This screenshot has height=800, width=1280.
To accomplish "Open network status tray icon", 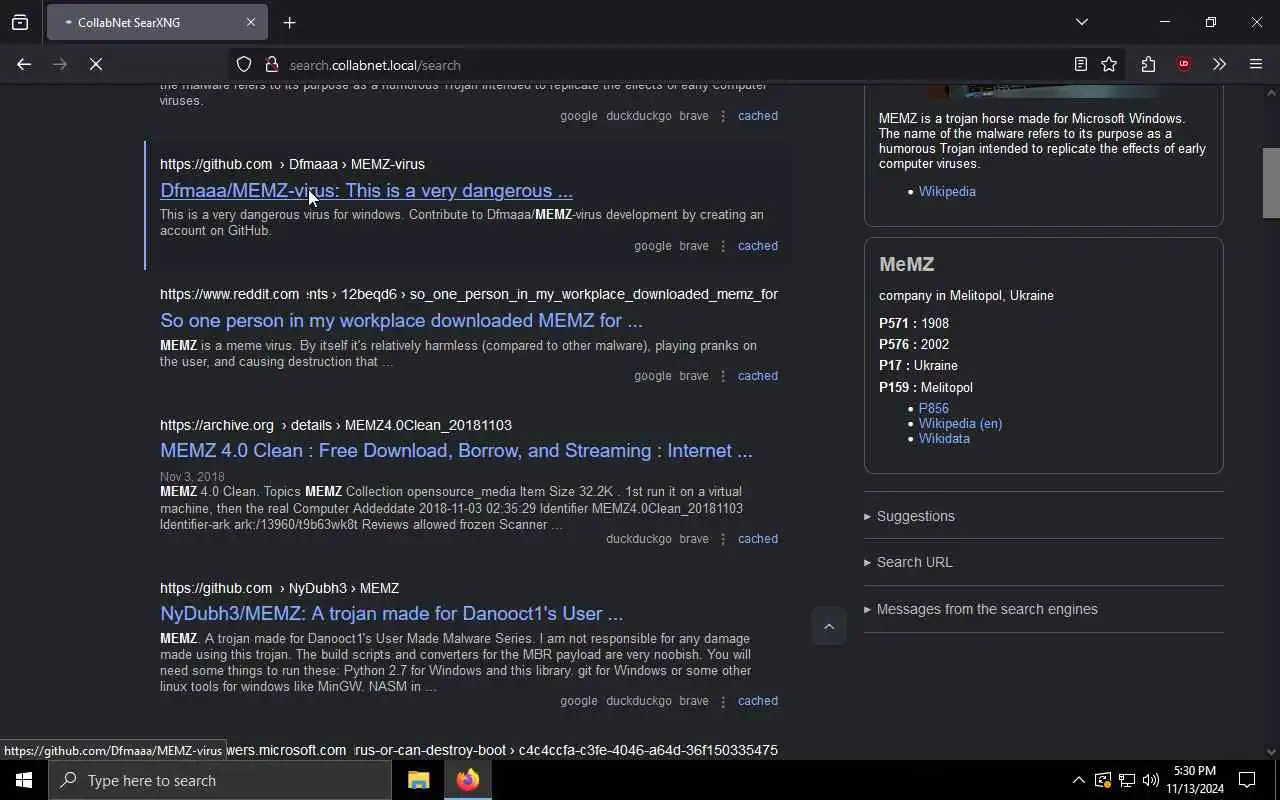I will click(1126, 780).
